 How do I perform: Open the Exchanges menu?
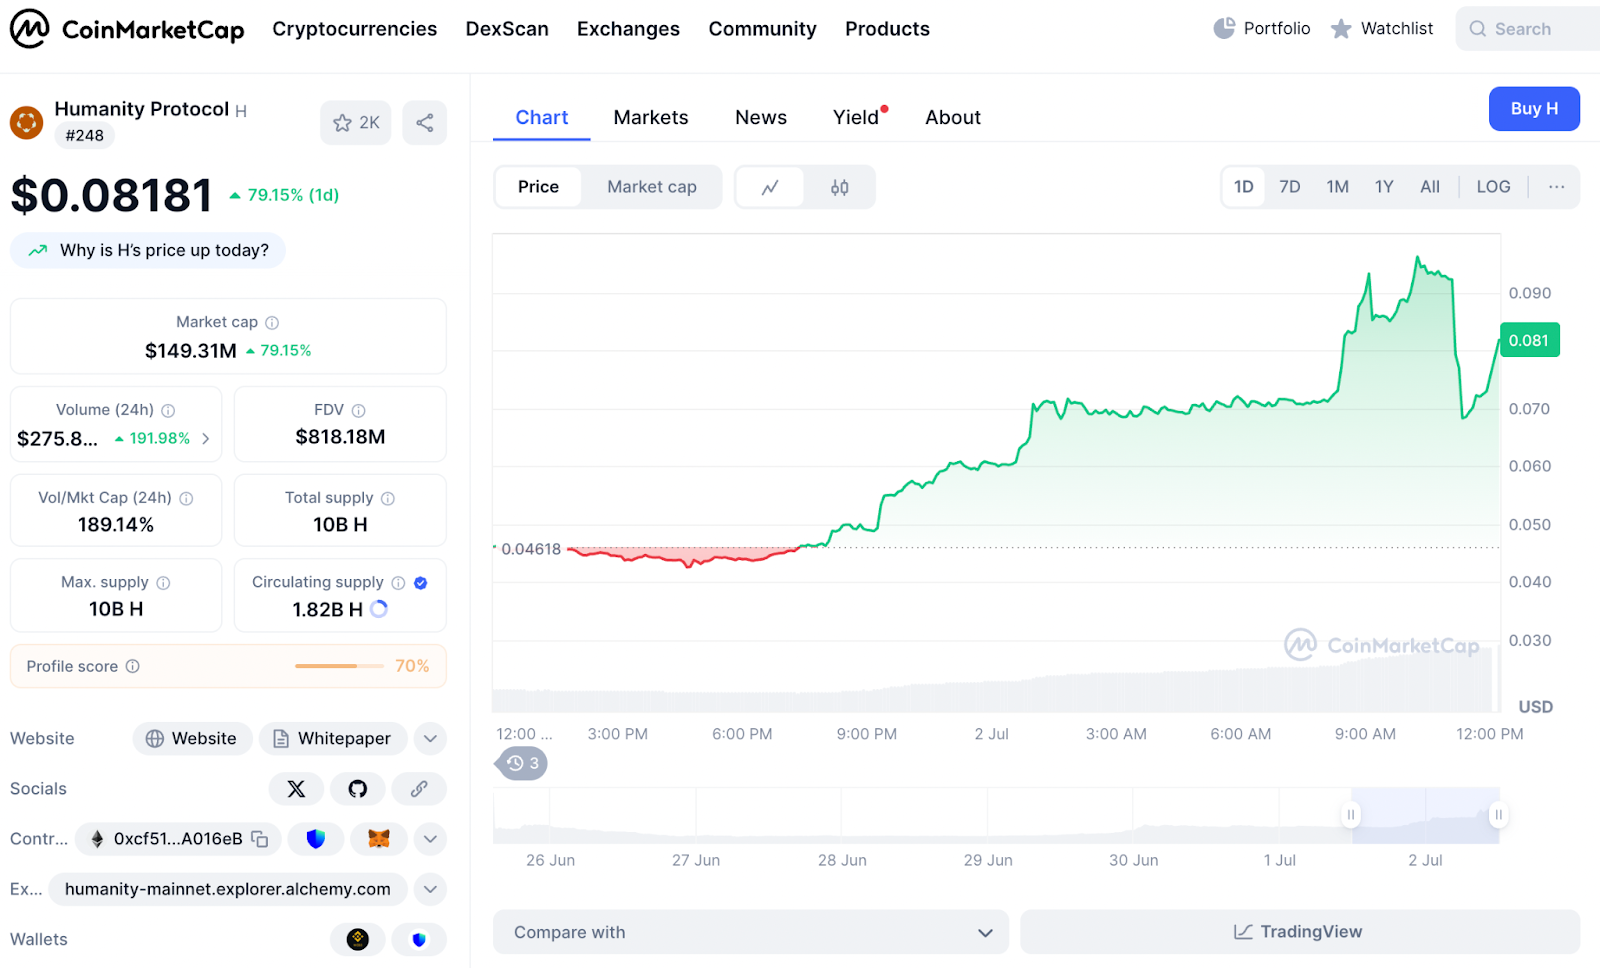(x=628, y=29)
